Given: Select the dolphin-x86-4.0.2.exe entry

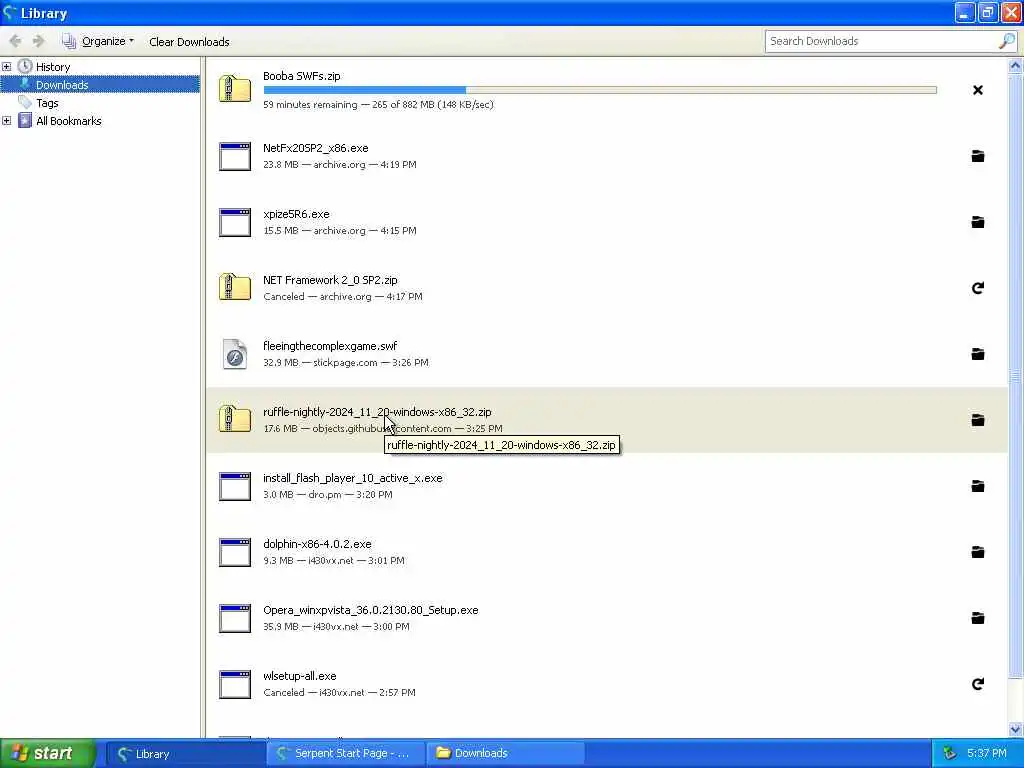Looking at the screenshot, I should pos(607,552).
